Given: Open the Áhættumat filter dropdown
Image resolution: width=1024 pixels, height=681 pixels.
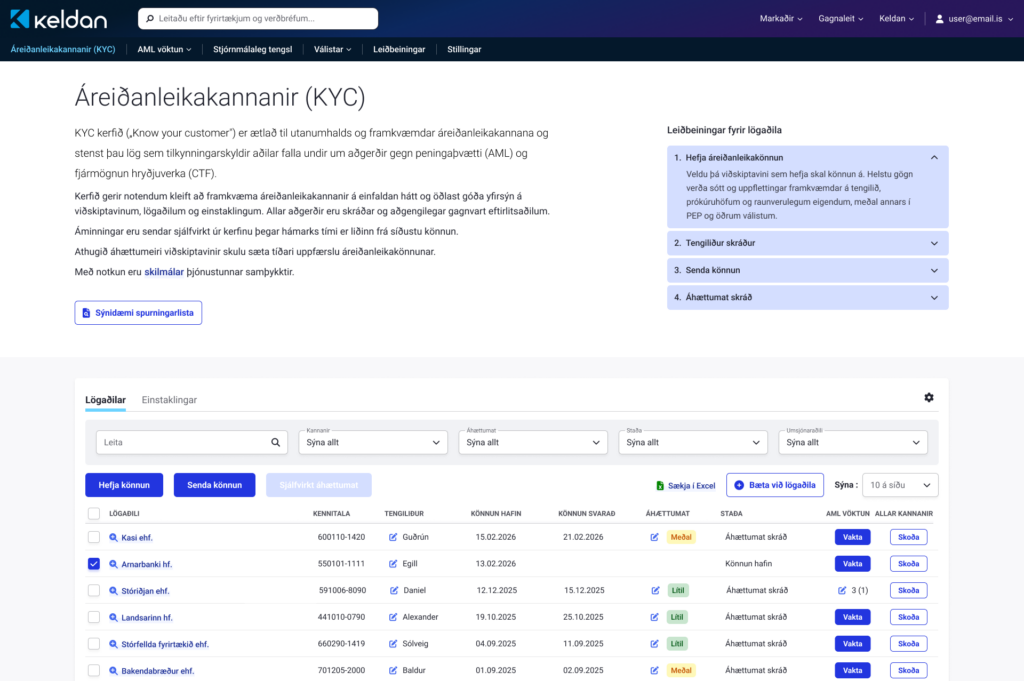Looking at the screenshot, I should point(533,442).
